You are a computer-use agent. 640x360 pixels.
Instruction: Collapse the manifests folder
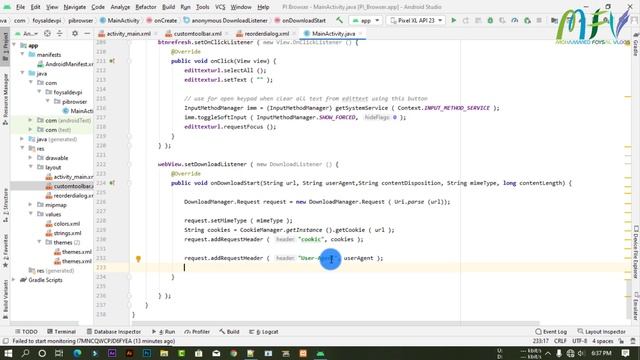23,55
